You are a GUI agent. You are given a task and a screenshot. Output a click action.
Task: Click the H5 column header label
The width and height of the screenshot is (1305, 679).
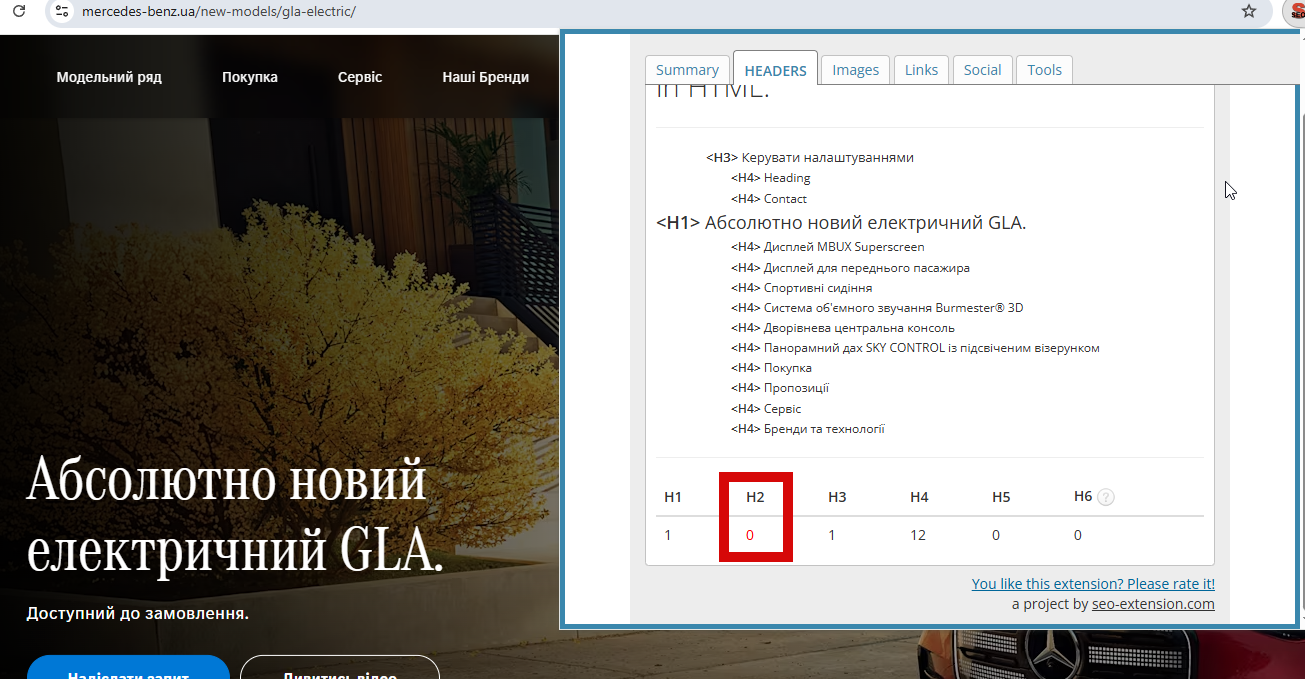pos(1001,497)
